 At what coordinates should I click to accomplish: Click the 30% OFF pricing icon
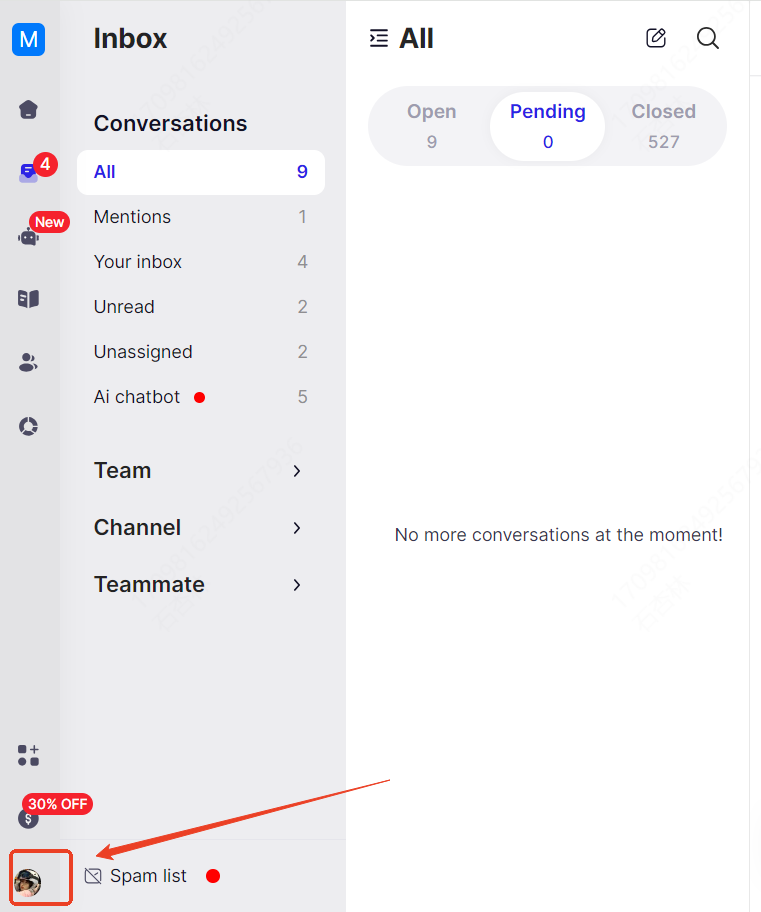pos(28,818)
